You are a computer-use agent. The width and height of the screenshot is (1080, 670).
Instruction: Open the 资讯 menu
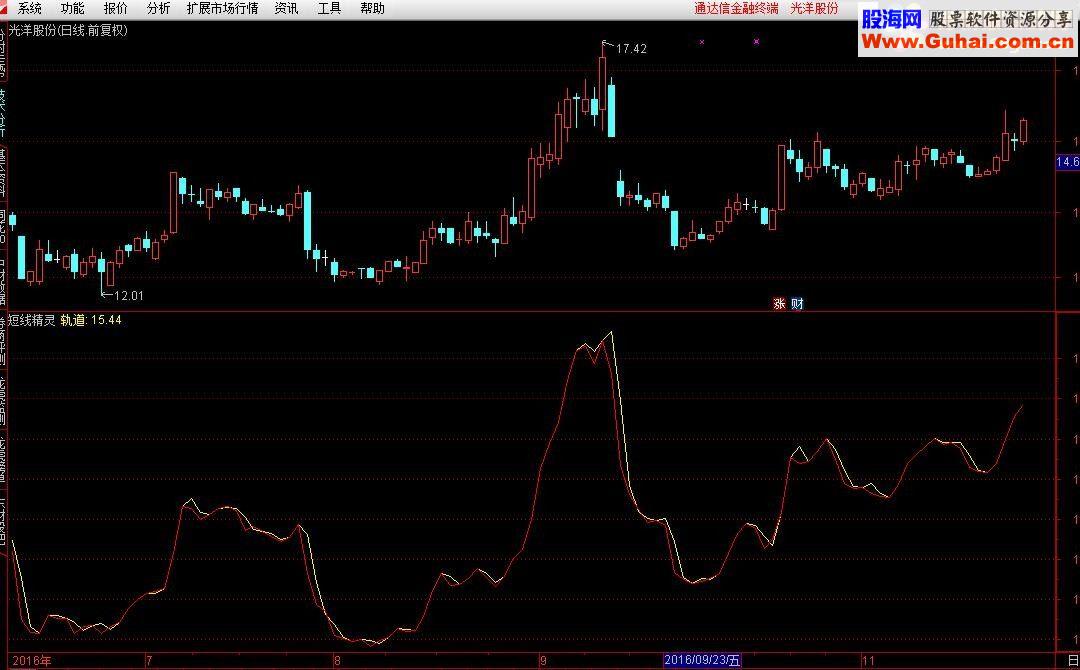pyautogui.click(x=287, y=8)
